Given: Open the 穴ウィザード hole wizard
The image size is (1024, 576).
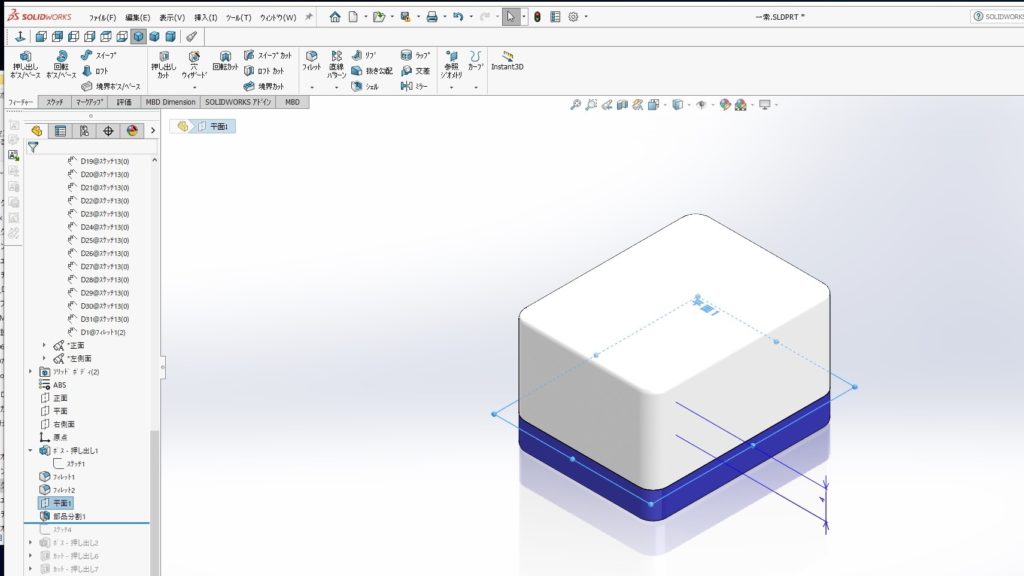Looking at the screenshot, I should (x=194, y=66).
